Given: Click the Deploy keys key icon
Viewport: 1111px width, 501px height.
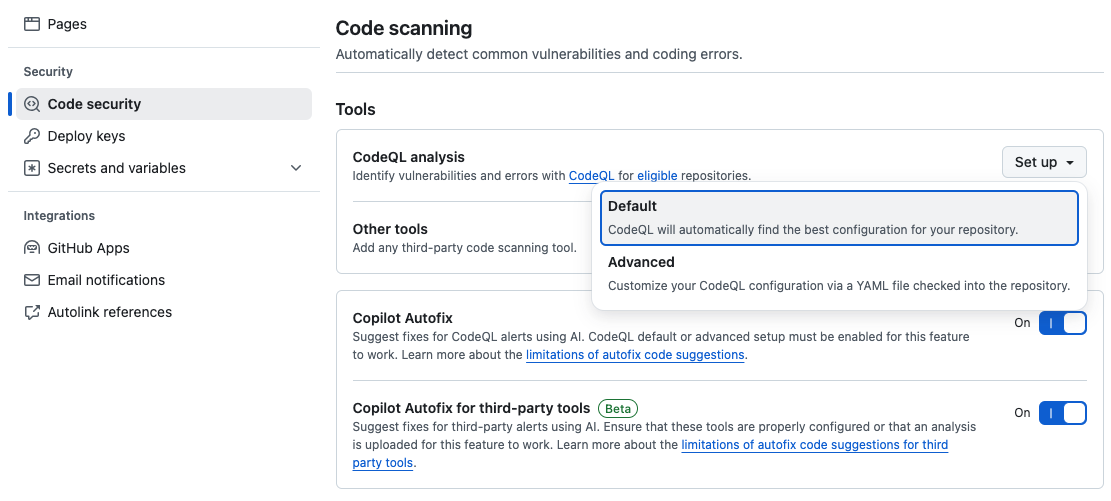Looking at the screenshot, I should (x=31, y=136).
